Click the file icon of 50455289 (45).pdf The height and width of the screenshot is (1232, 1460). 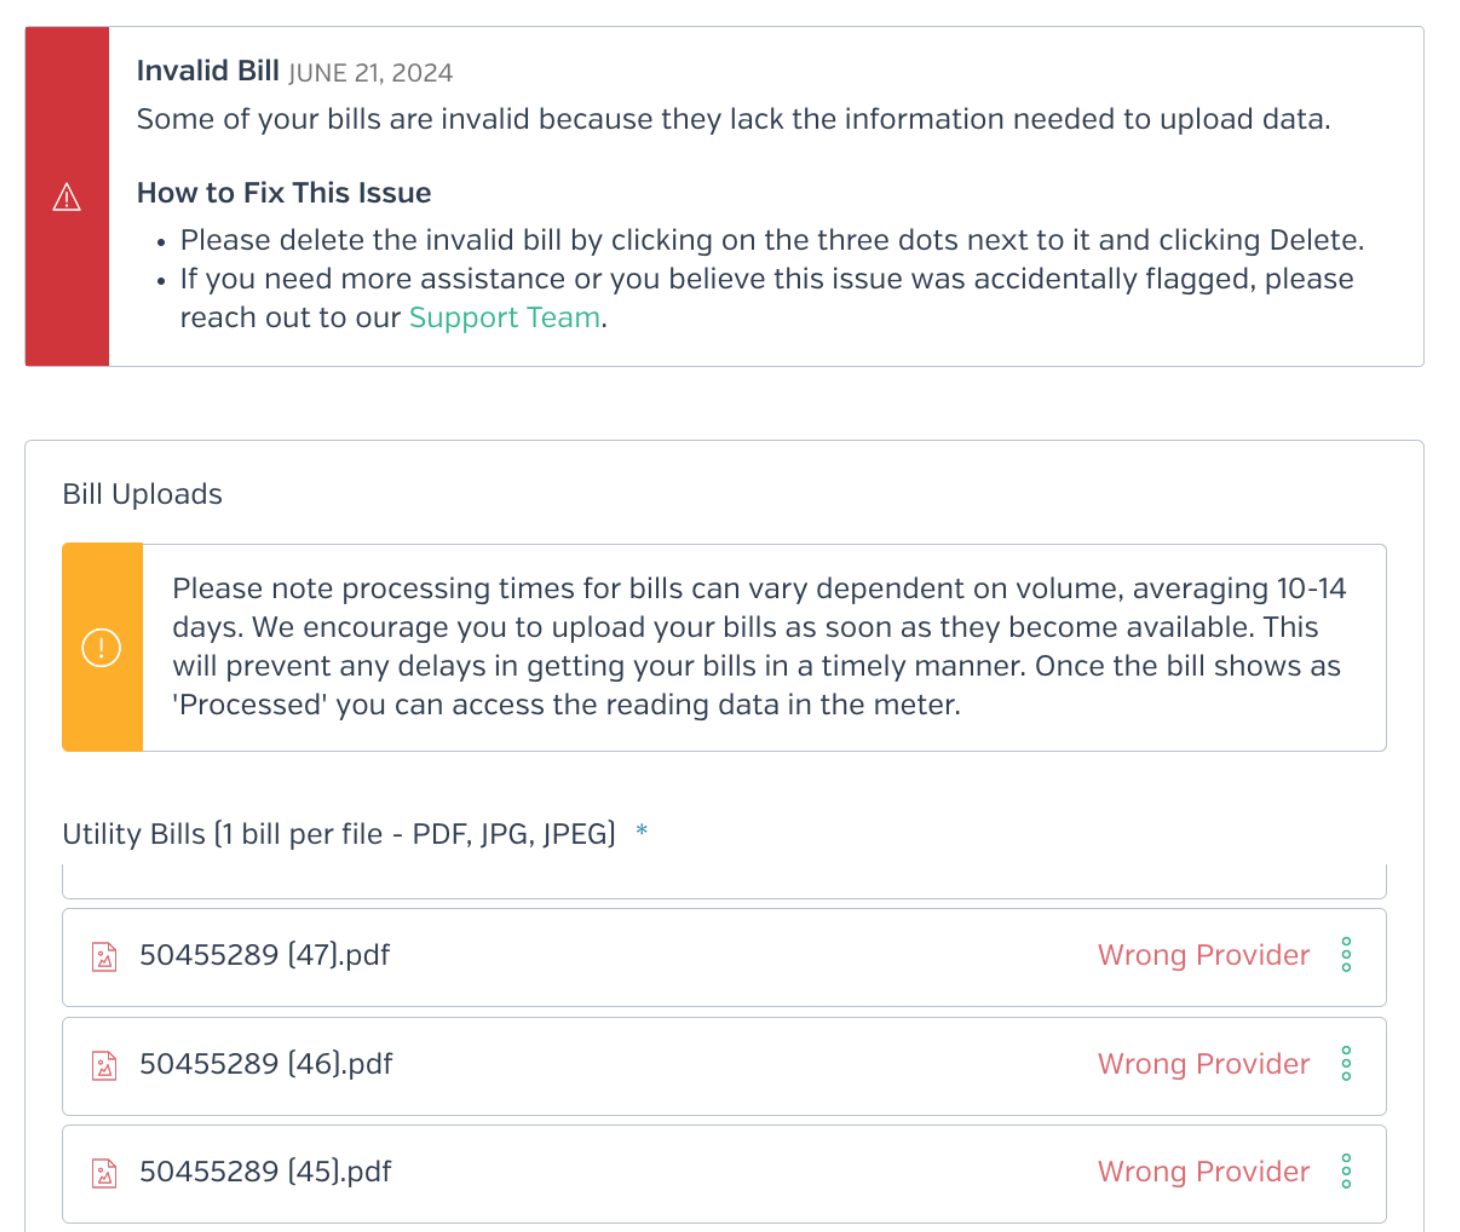(x=104, y=1173)
